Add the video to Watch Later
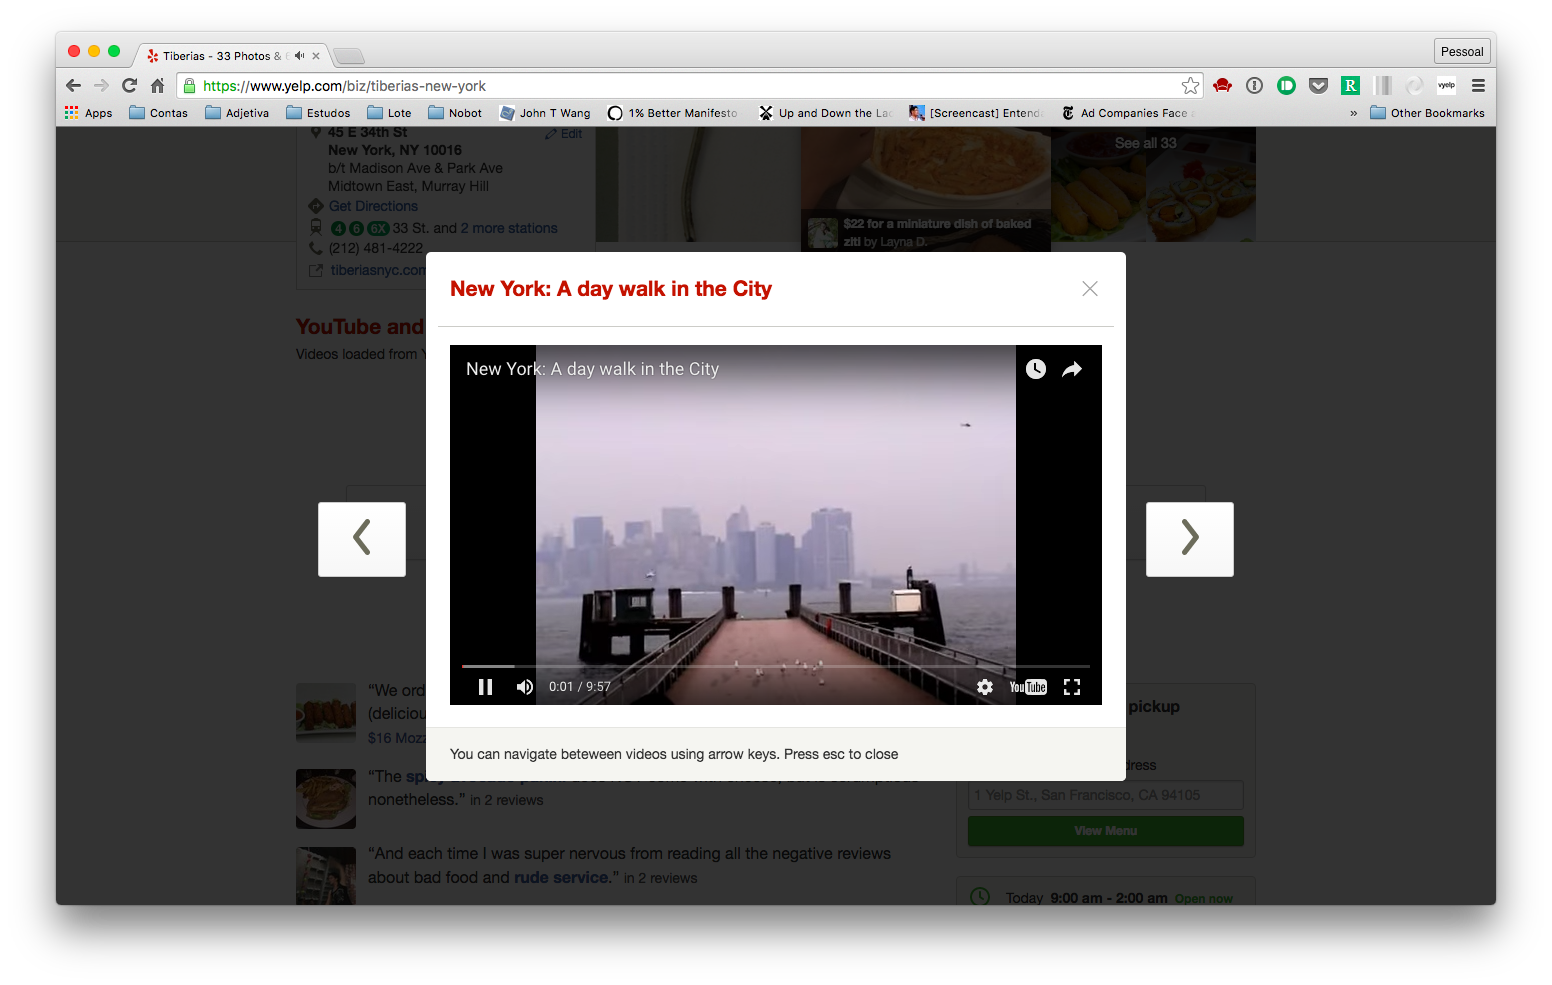 (x=1036, y=369)
